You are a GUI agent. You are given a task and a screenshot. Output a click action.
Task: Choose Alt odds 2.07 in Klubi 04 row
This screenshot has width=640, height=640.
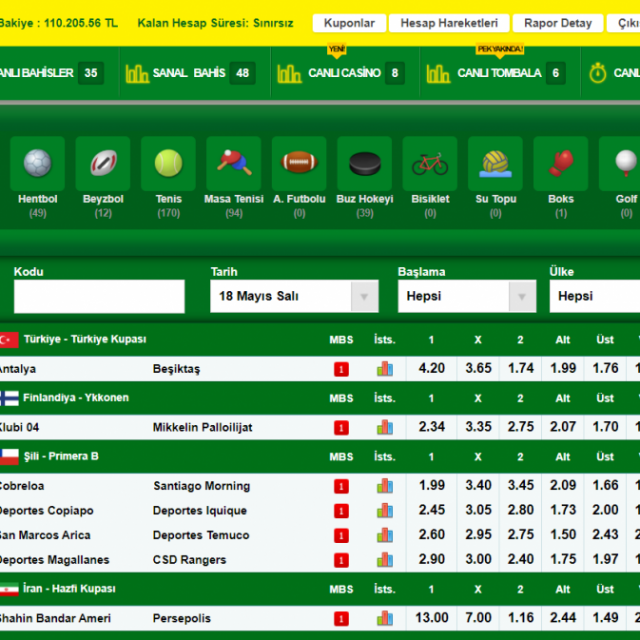563,427
